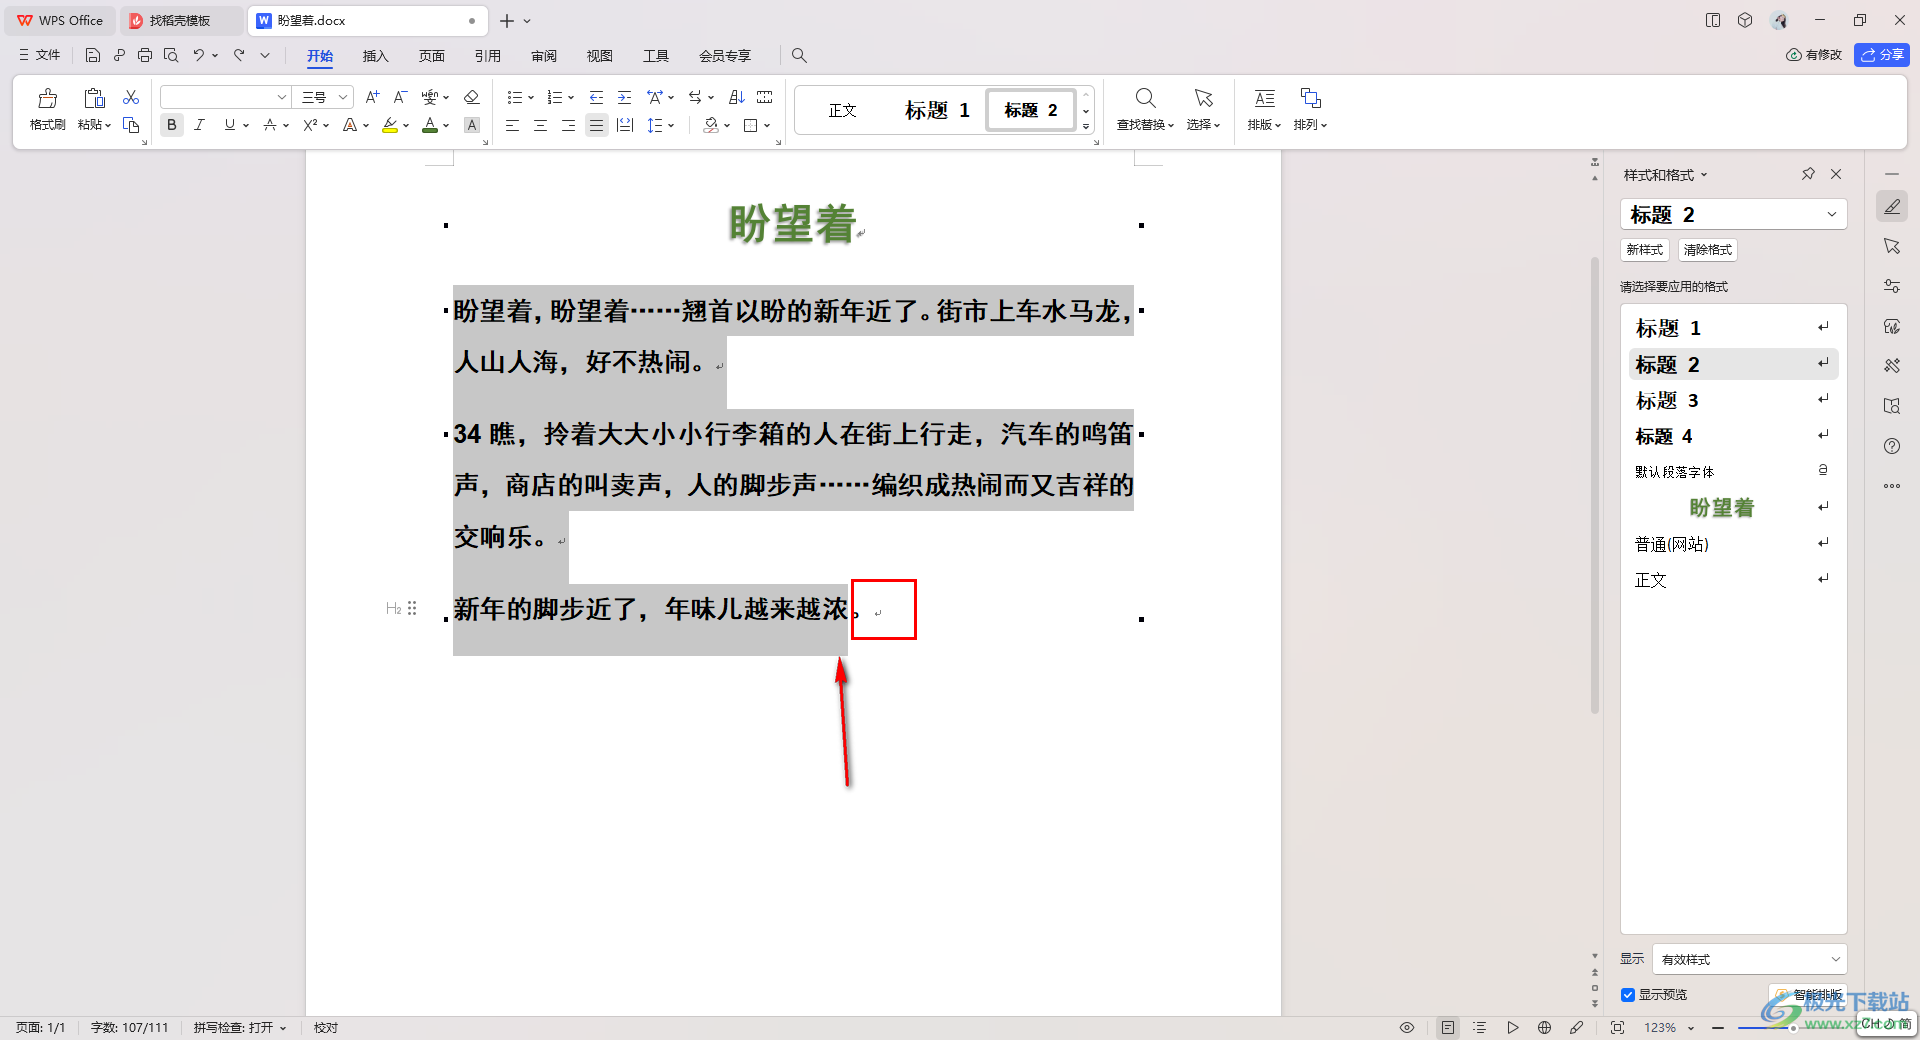Click the 清除格式 button

click(x=1707, y=250)
